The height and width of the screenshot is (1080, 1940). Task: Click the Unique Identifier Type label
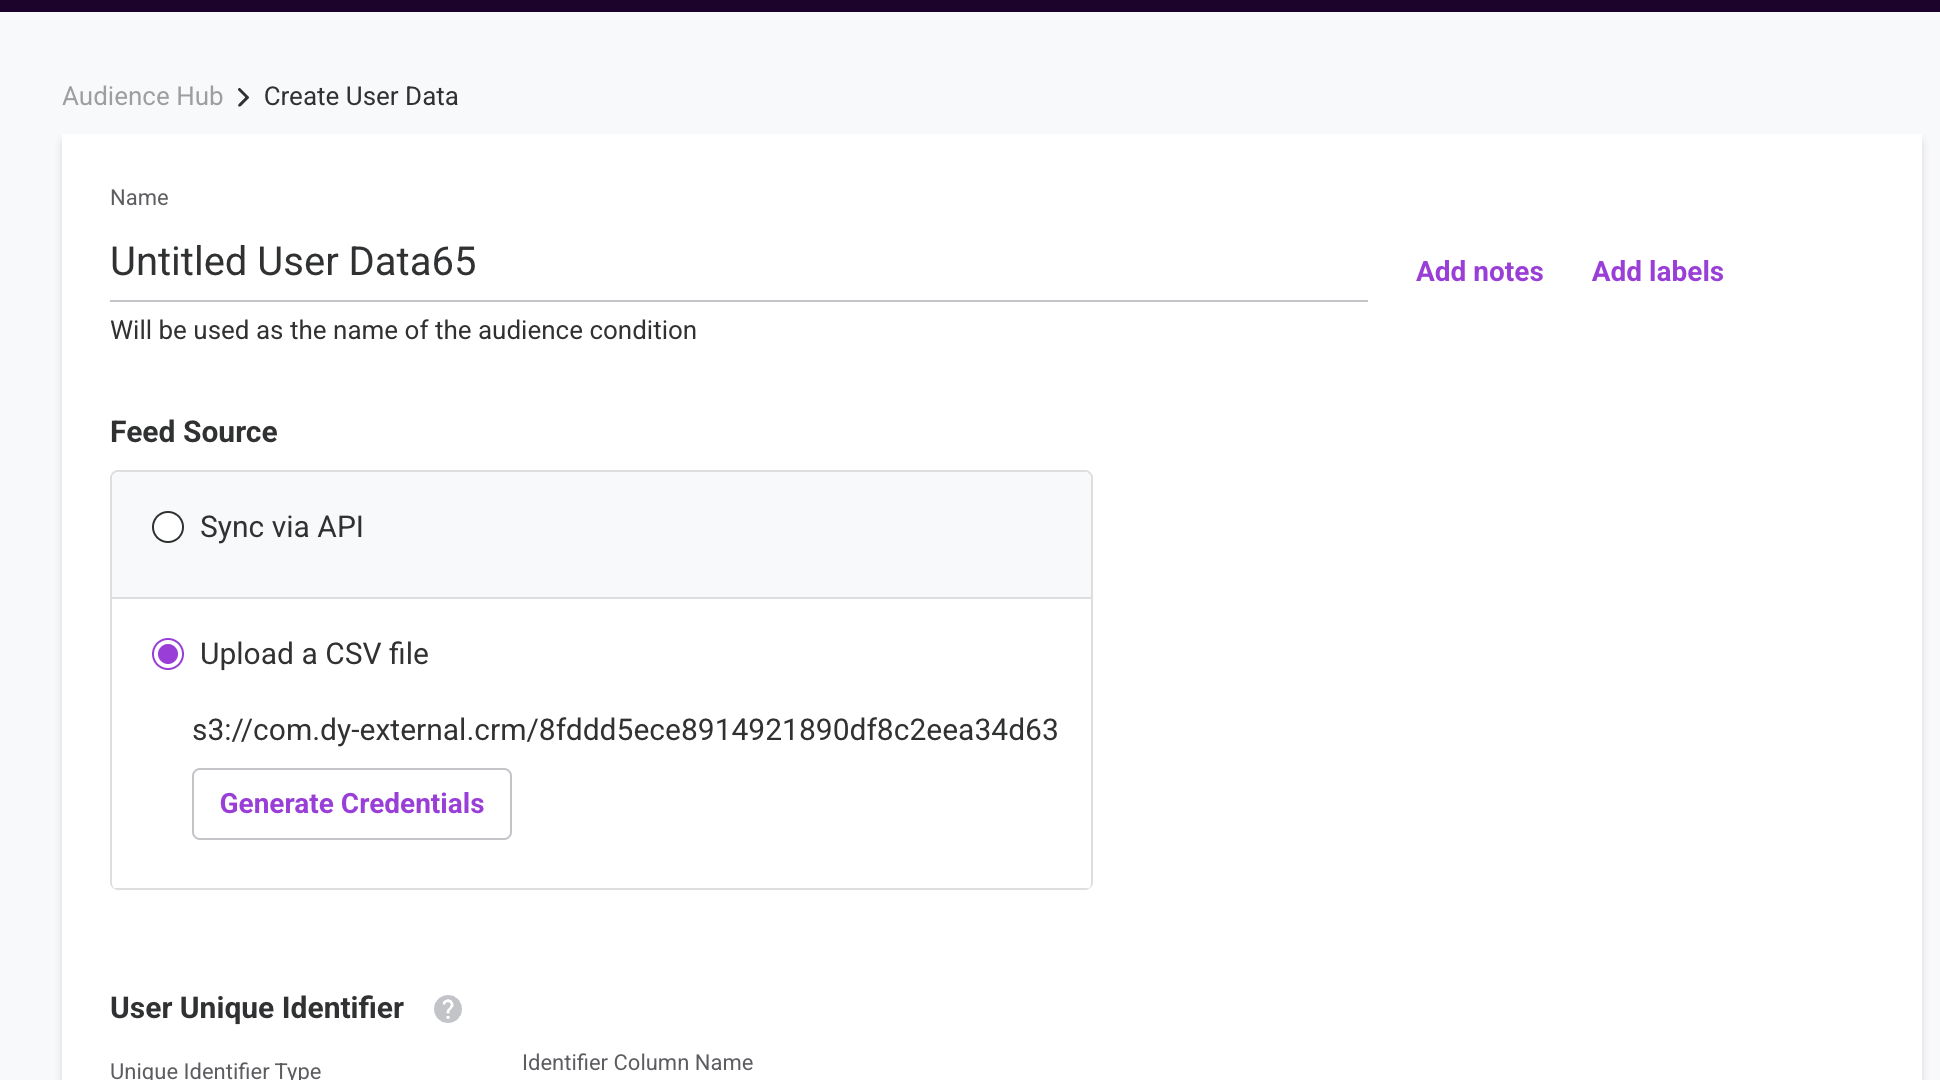pyautogui.click(x=215, y=1070)
